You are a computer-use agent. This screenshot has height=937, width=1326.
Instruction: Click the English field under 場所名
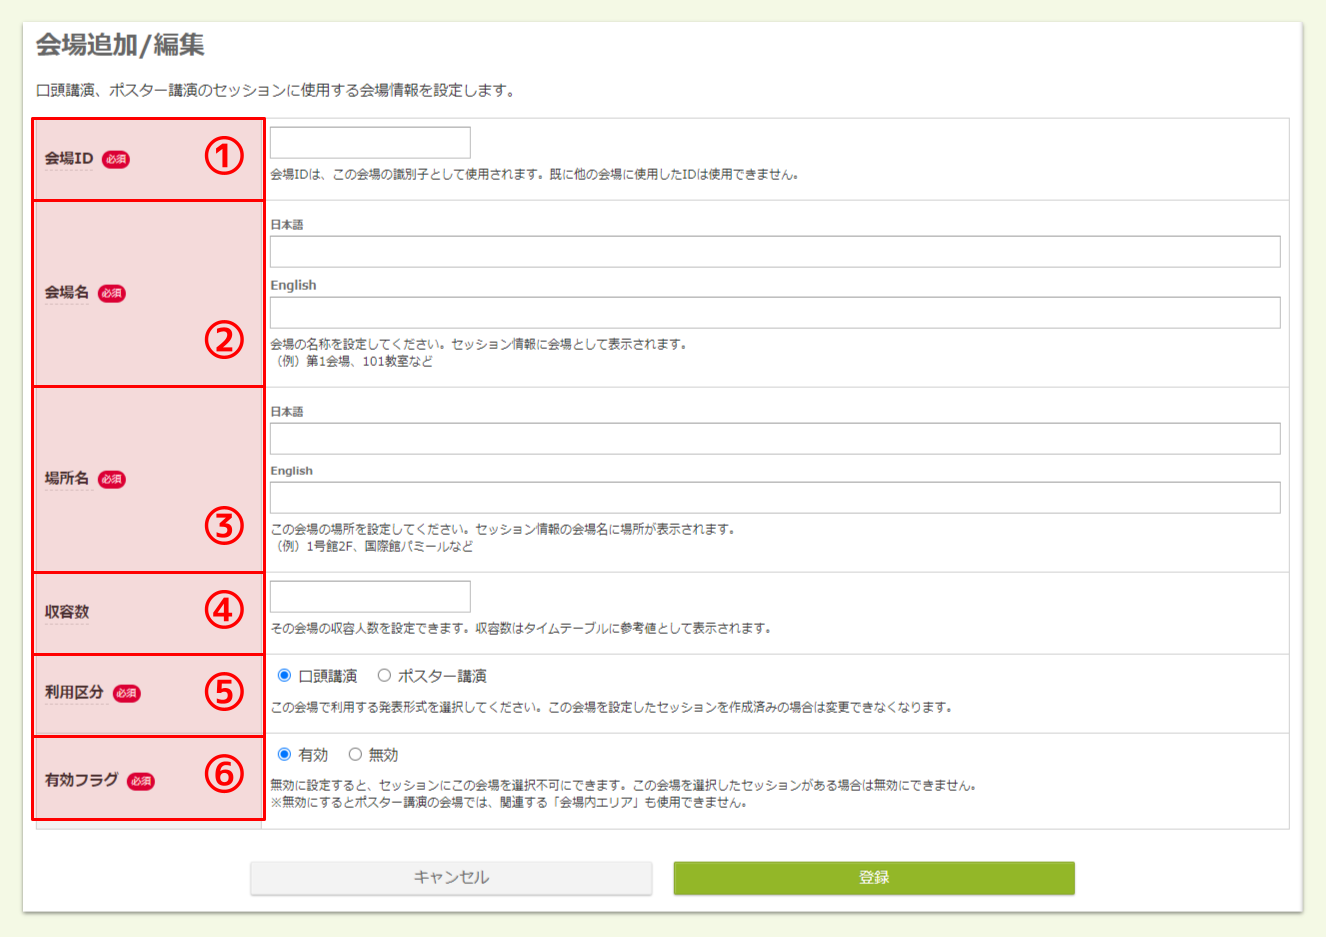pos(775,497)
